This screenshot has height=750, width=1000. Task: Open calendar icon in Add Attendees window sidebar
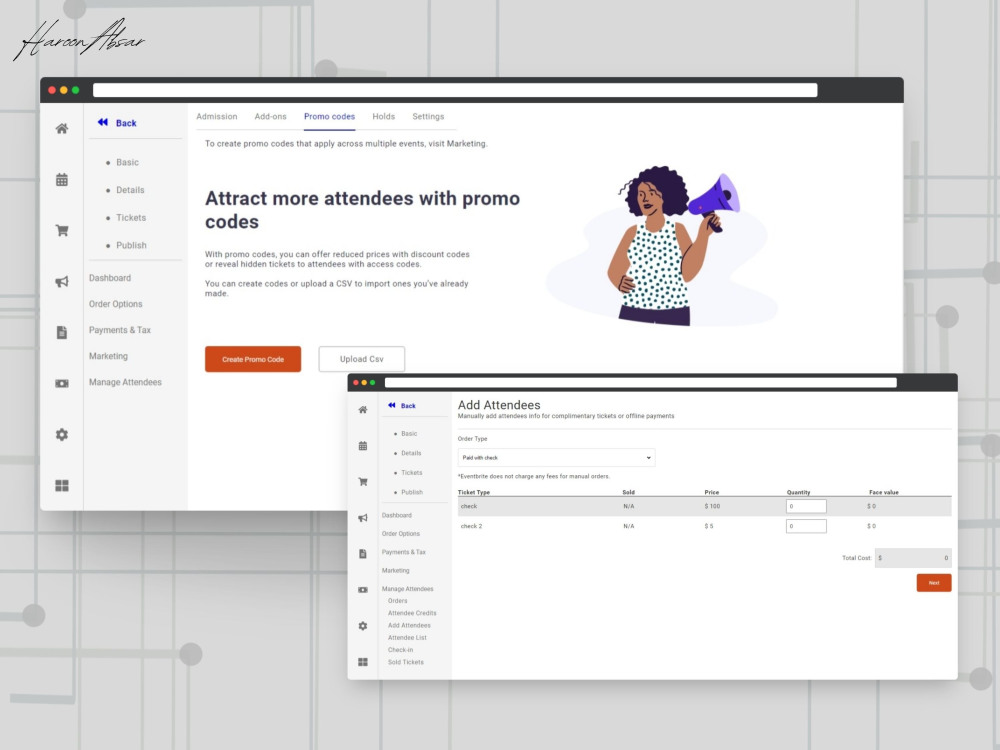[363, 446]
